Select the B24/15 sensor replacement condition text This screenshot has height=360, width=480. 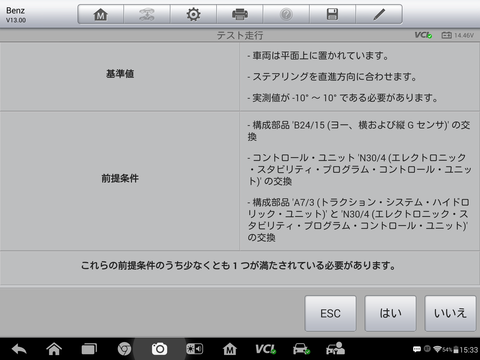click(x=359, y=131)
